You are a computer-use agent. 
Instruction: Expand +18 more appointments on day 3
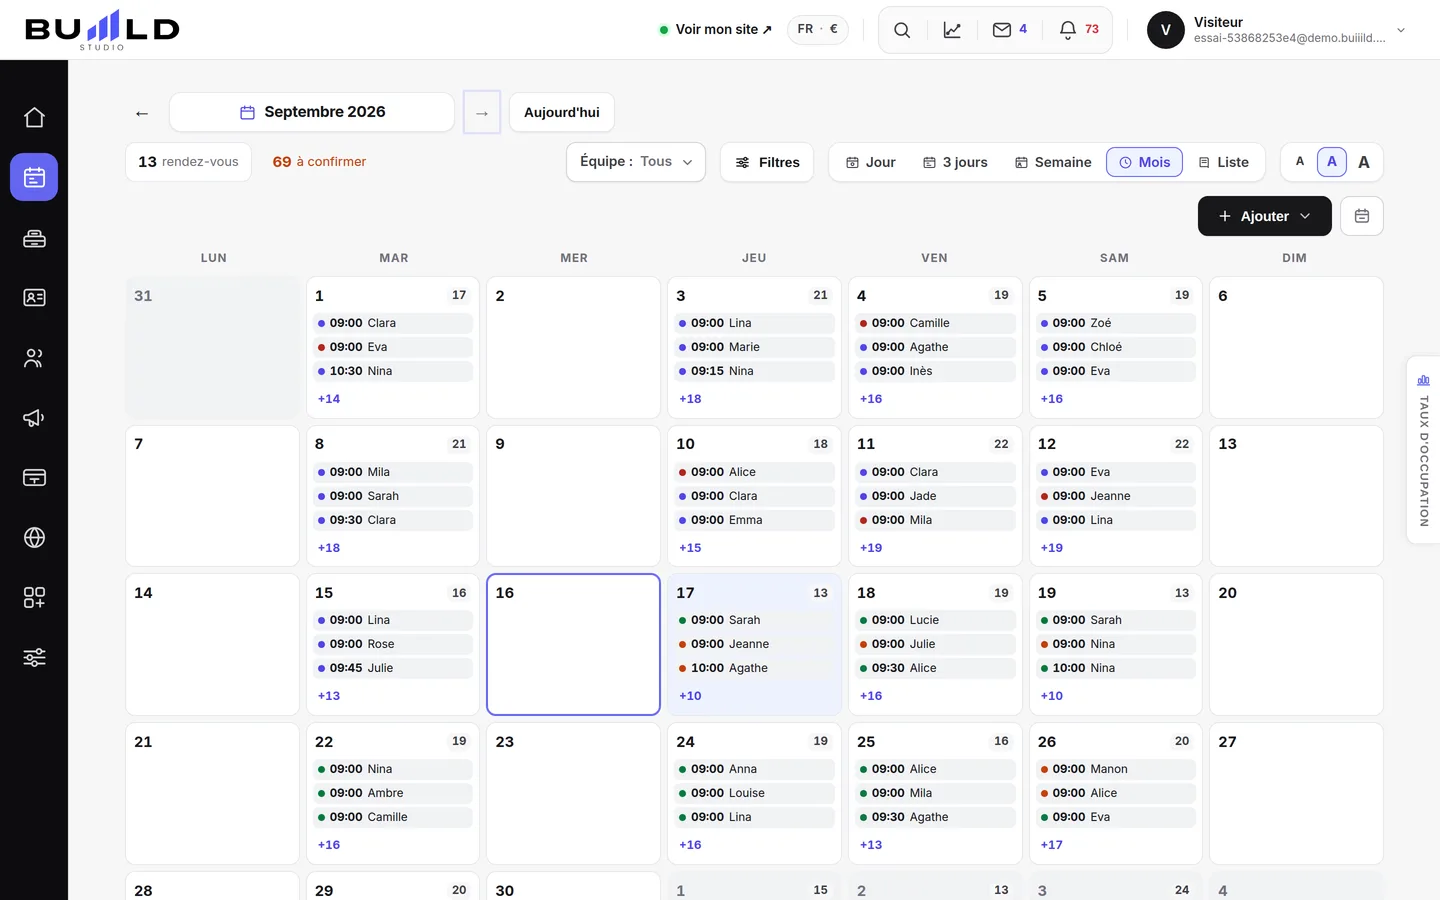click(x=690, y=399)
